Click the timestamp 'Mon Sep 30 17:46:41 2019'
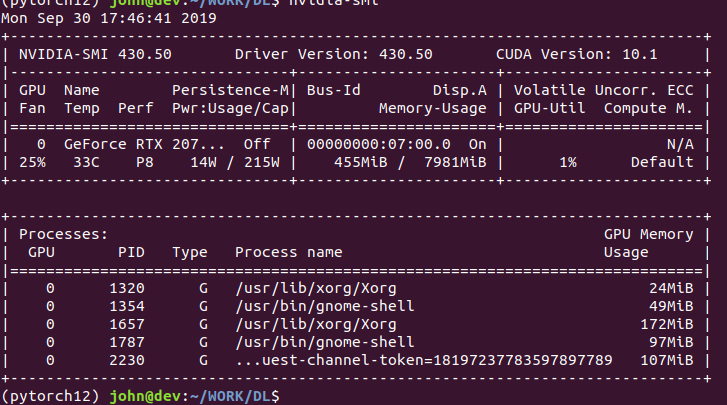This screenshot has height=405, width=727. point(108,19)
